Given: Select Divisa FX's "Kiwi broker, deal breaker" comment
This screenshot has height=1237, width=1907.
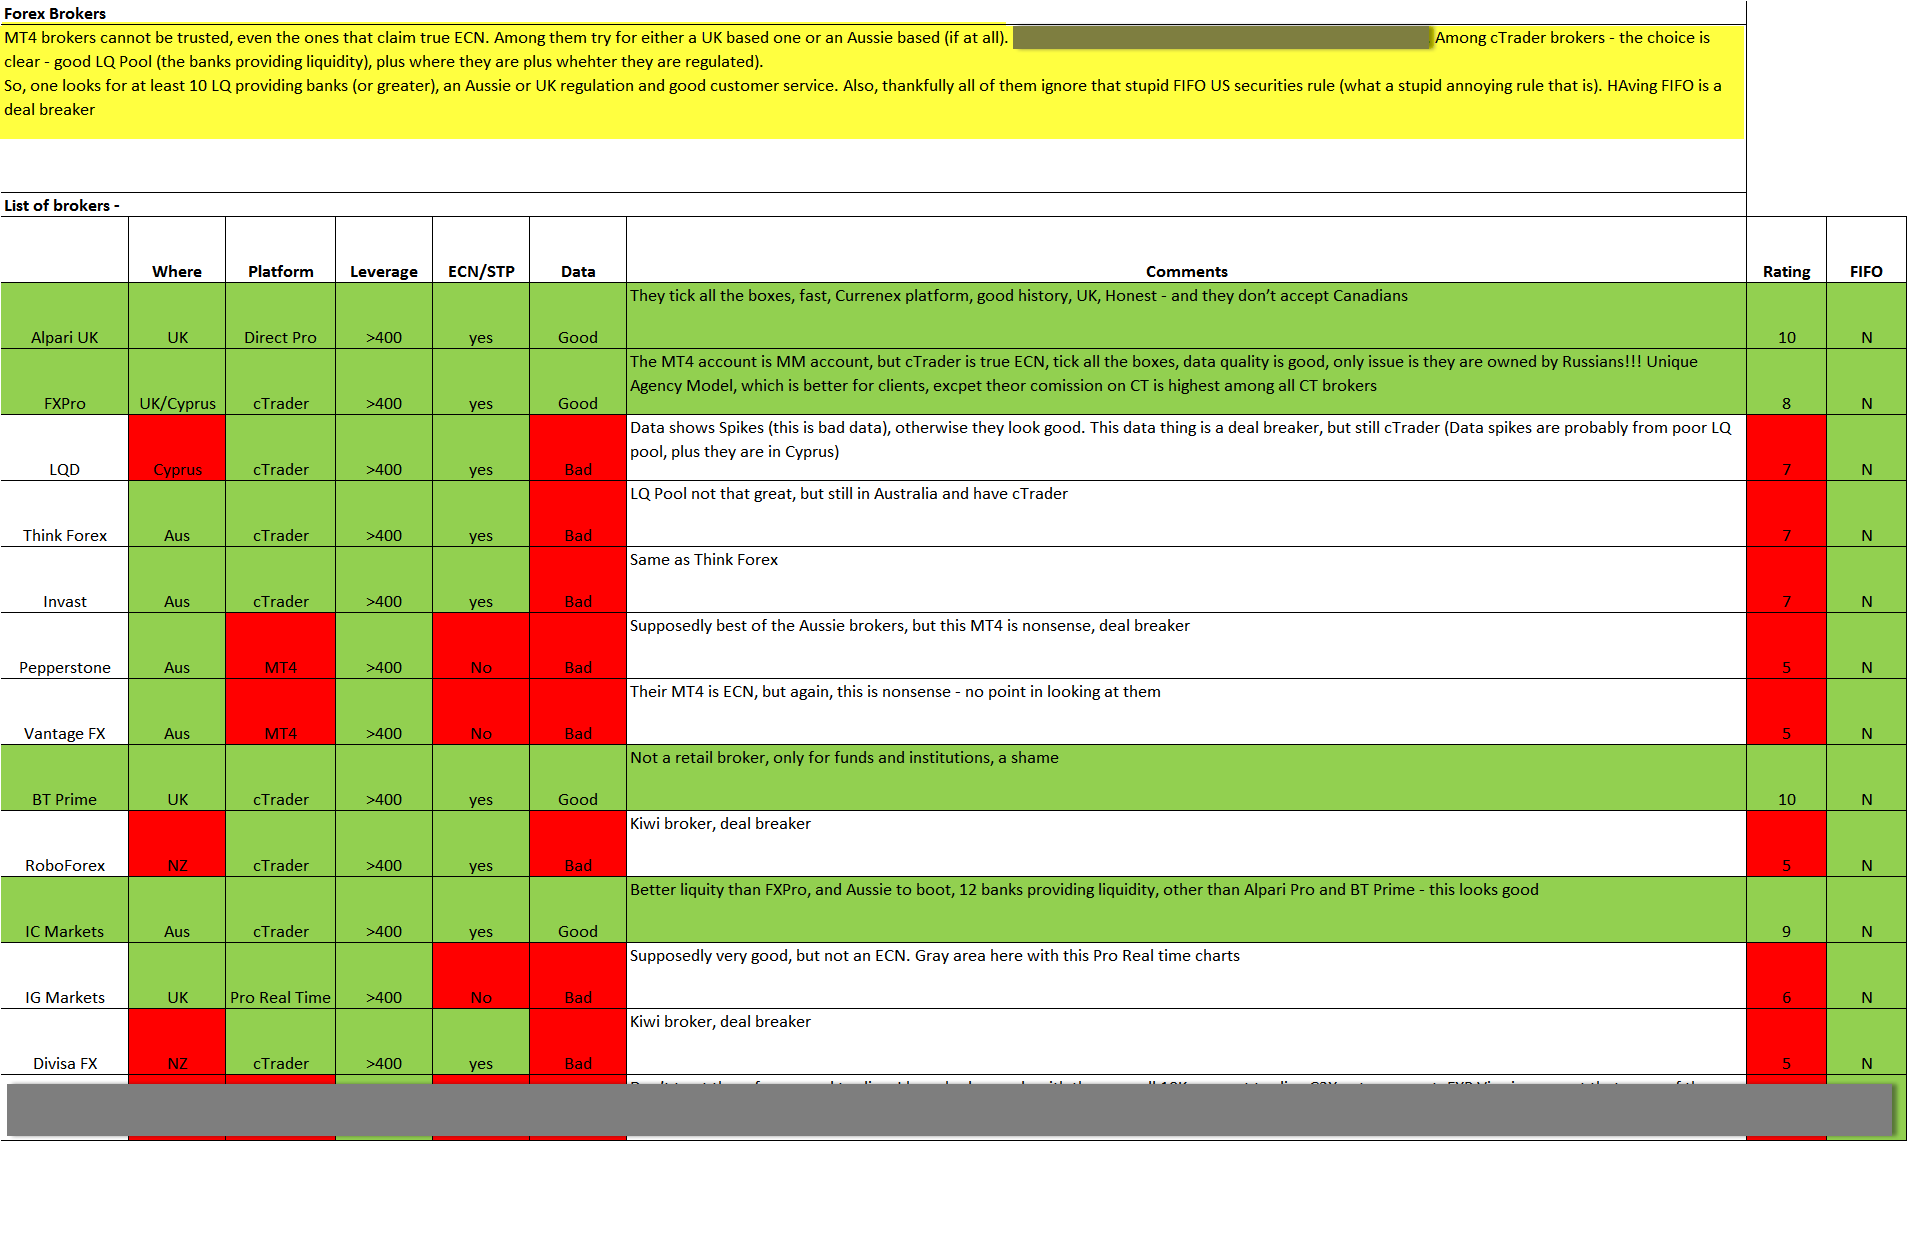Looking at the screenshot, I should [x=1187, y=1042].
